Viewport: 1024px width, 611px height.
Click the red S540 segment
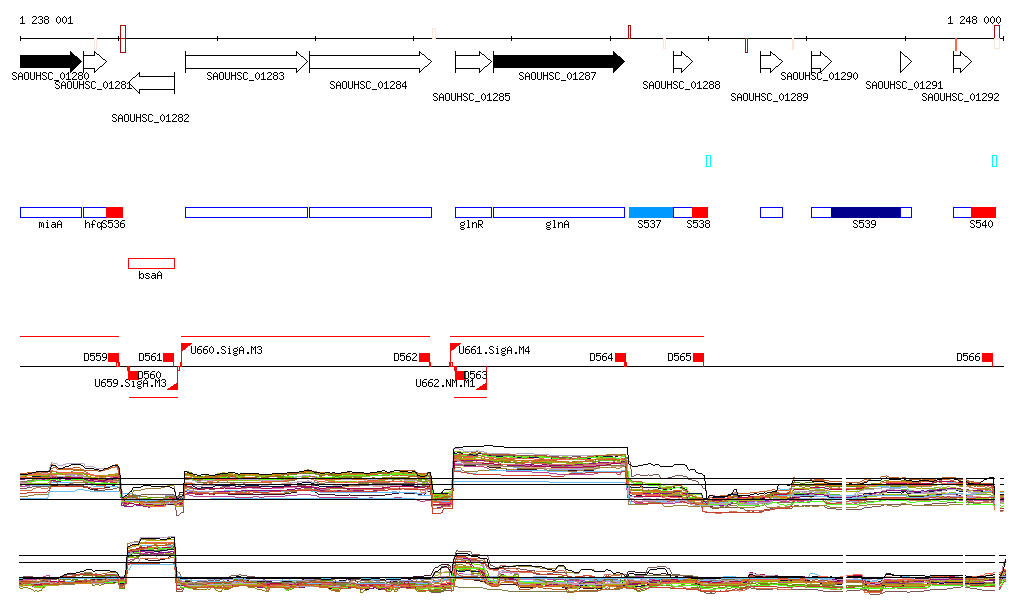pos(984,212)
